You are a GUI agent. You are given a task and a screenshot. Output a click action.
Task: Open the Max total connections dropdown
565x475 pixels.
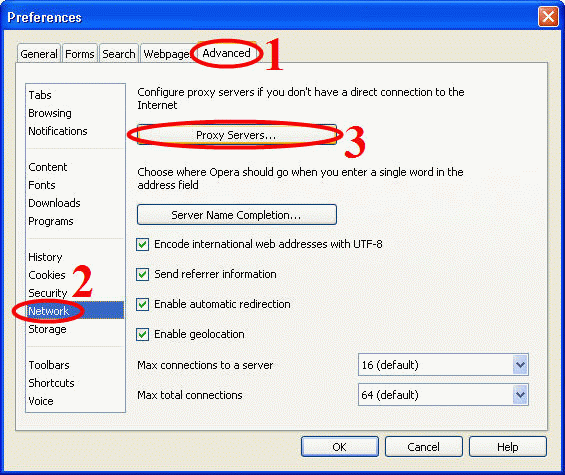tap(520, 395)
